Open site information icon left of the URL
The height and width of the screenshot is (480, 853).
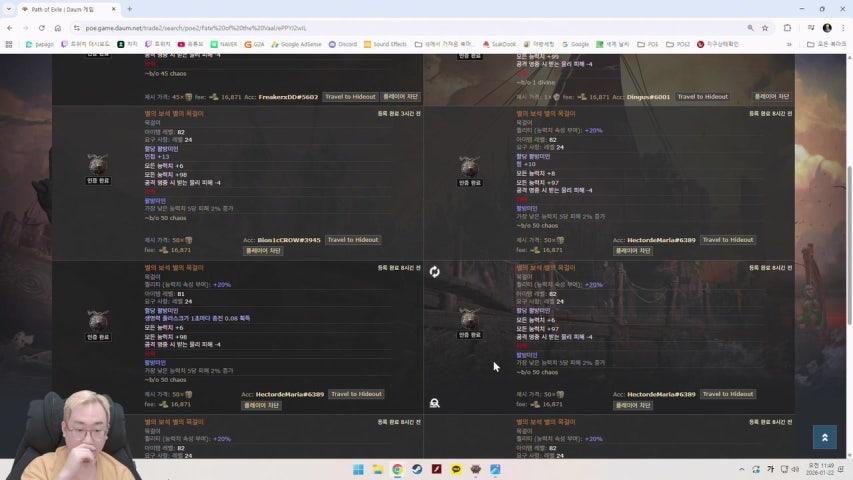[77, 28]
